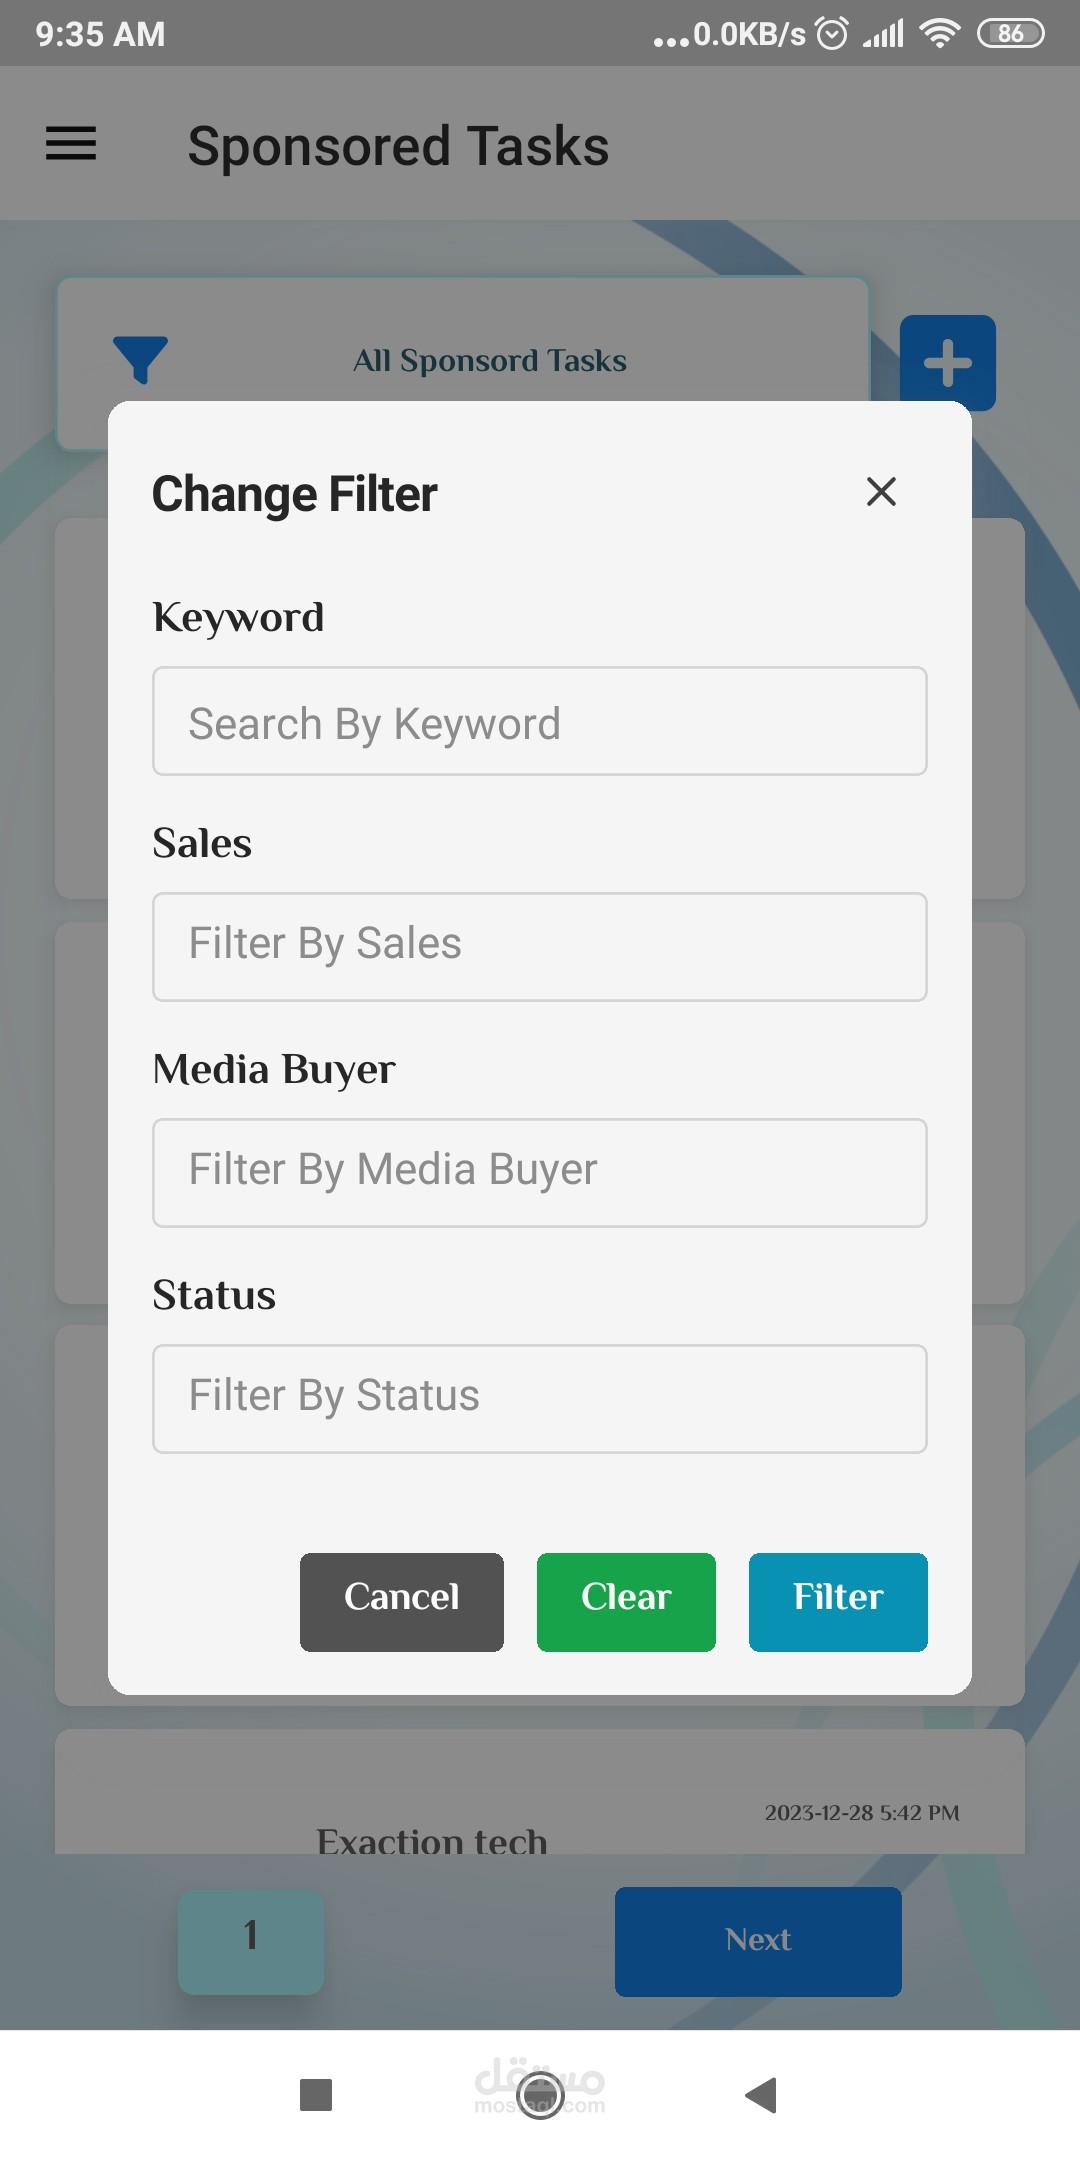Viewport: 1080px width, 2160px height.
Task: Focus the Search By Keyword field
Action: click(540, 721)
